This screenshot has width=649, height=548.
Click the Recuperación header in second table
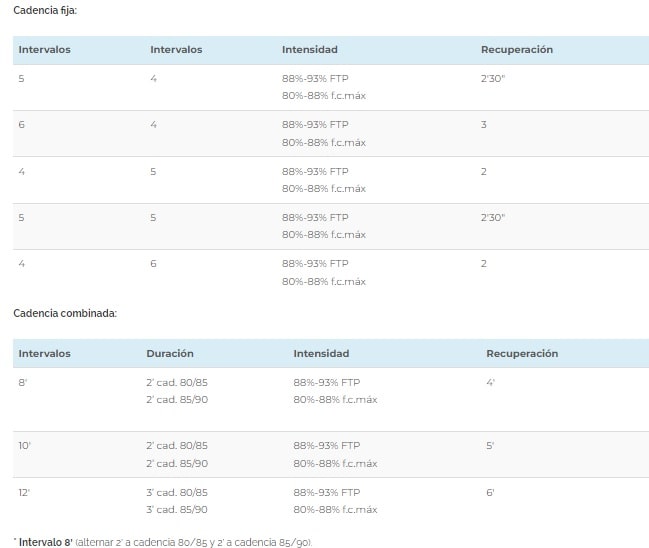[522, 353]
